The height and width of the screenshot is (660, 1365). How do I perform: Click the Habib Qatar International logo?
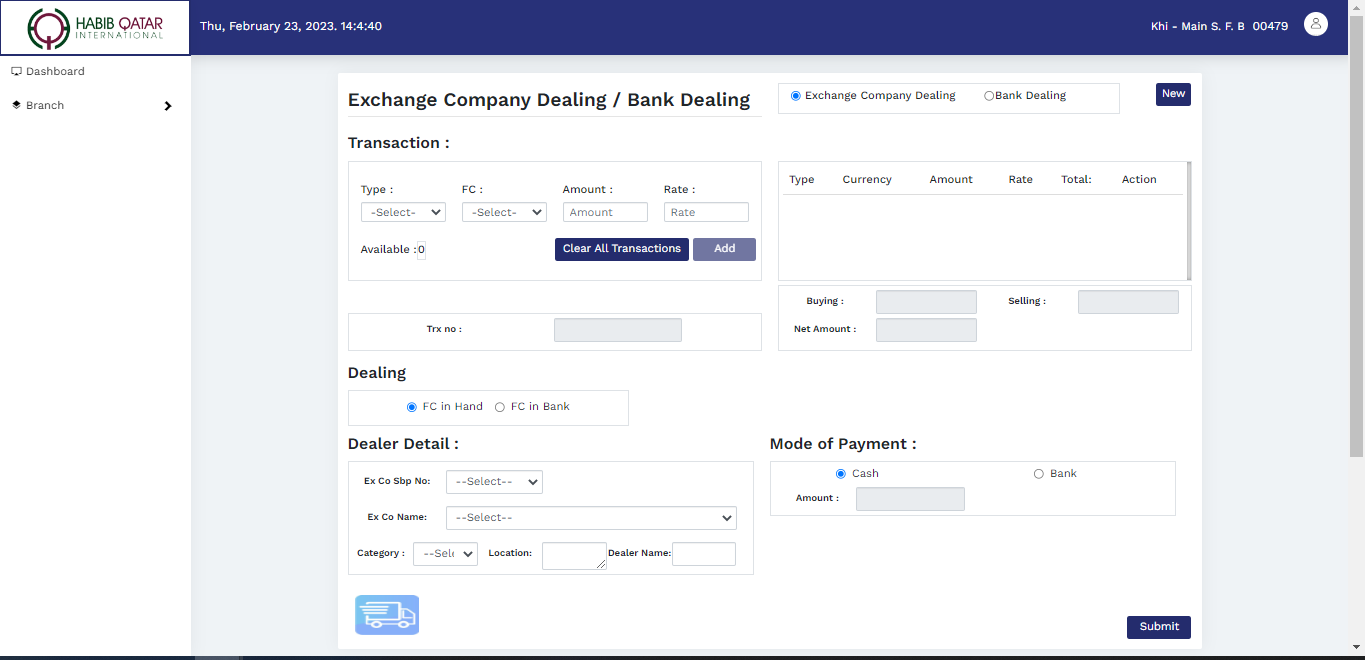pos(95,28)
